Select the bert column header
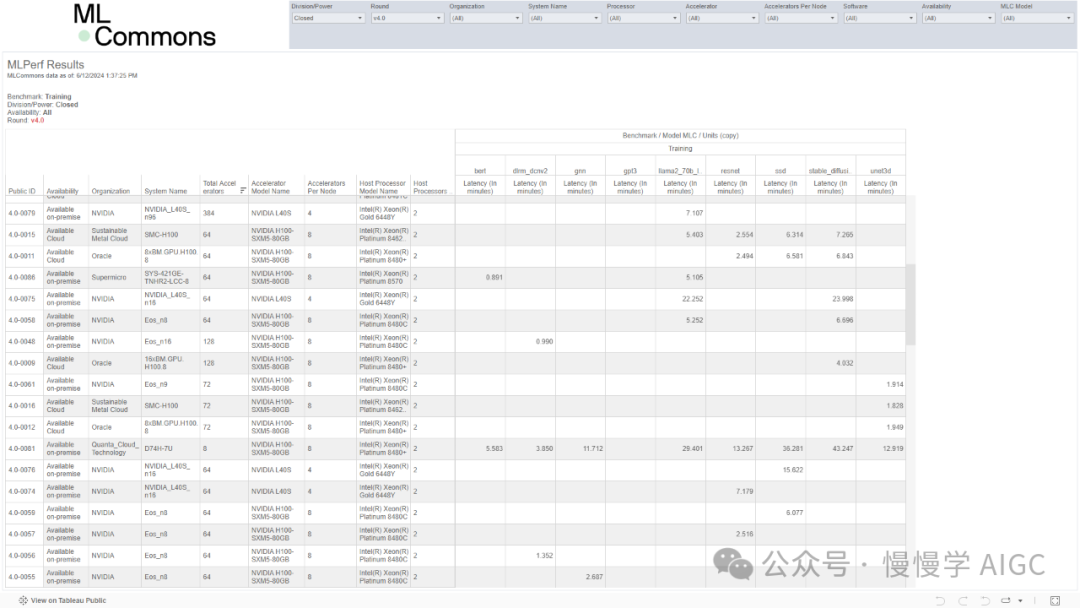The width and height of the screenshot is (1080, 608). tap(480, 171)
